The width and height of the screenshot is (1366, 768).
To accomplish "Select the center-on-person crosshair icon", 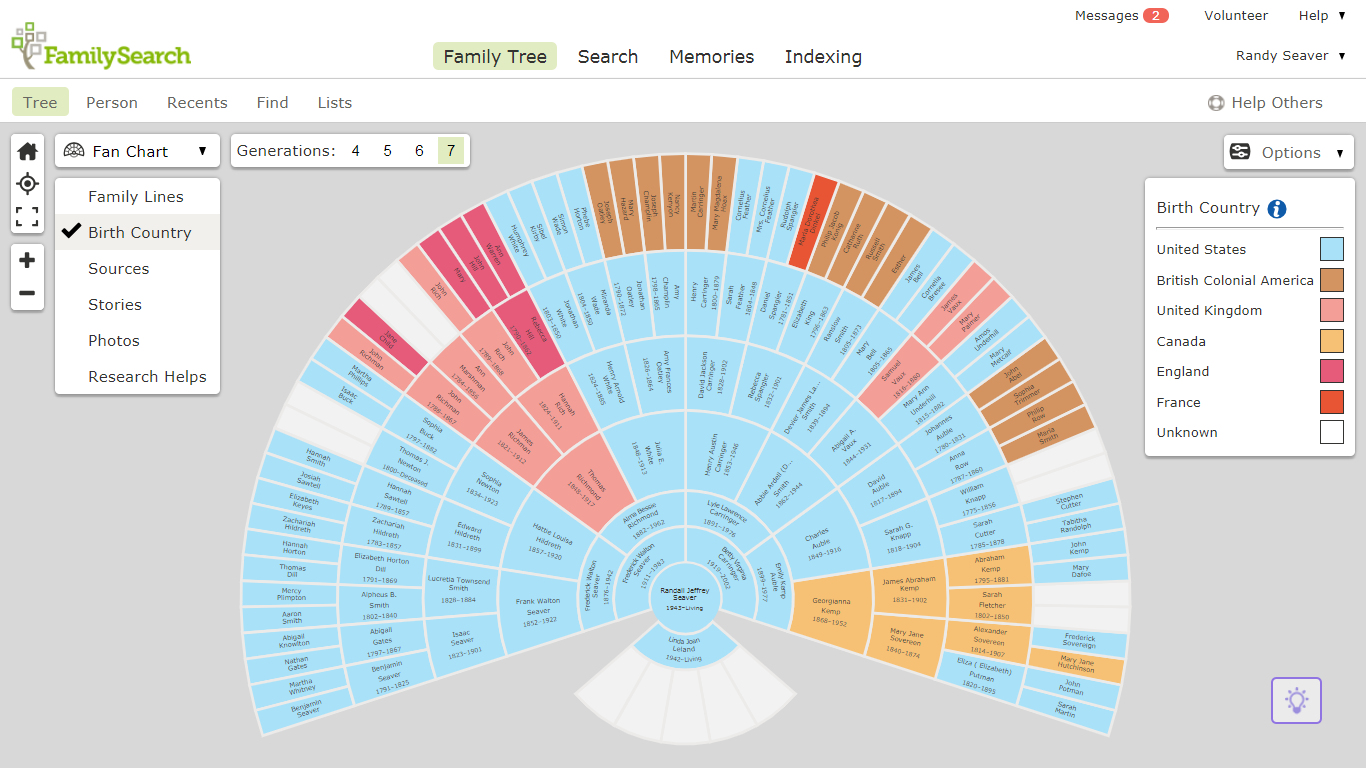I will 27,183.
